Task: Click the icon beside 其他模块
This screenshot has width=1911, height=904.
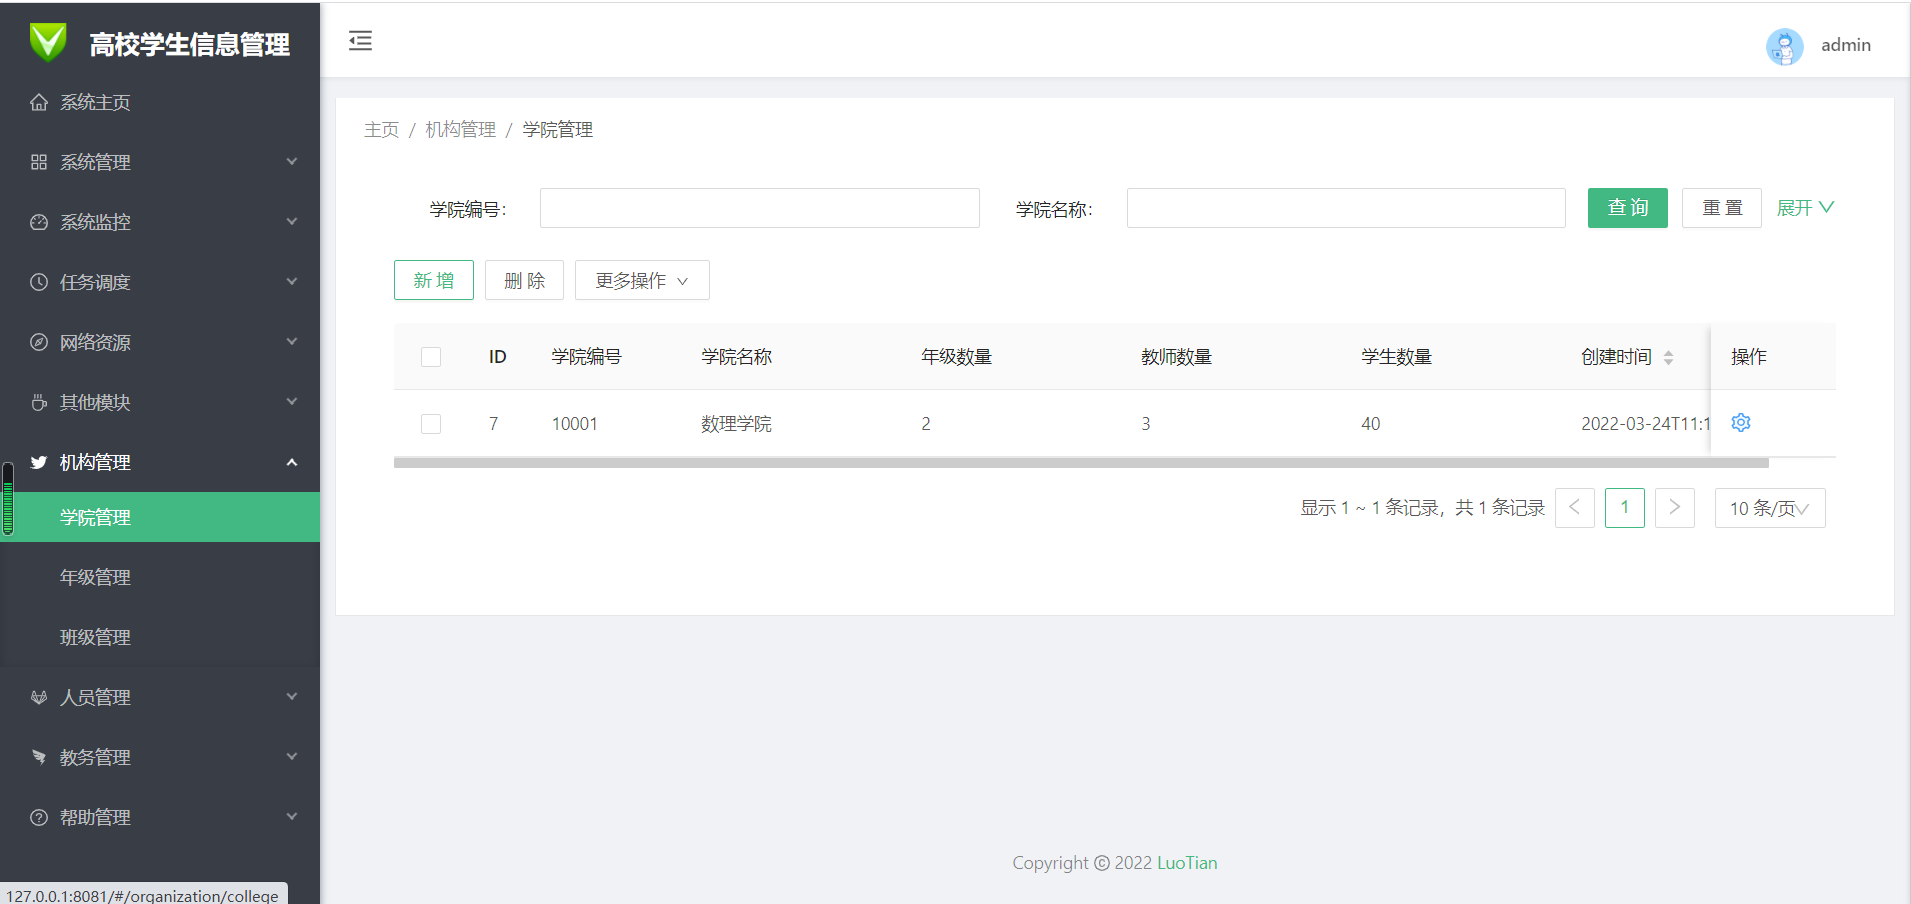Action: point(39,402)
